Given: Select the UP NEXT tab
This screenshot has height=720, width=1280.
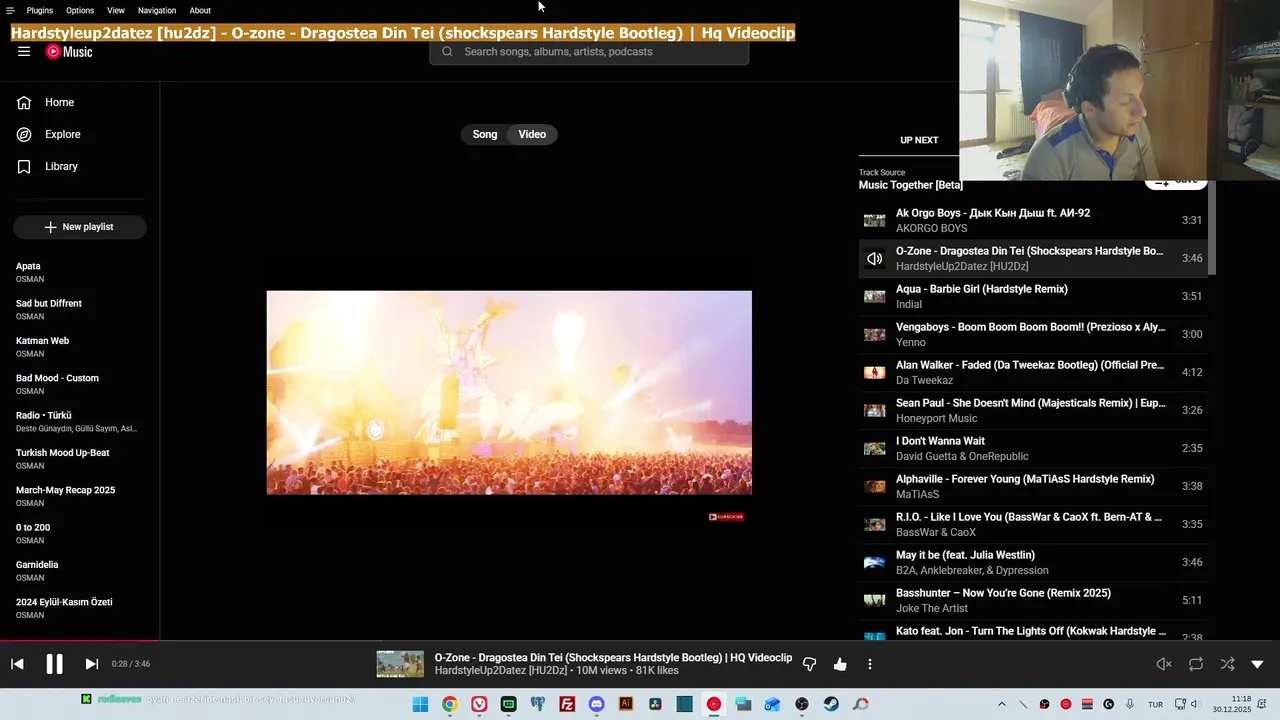Looking at the screenshot, I should 919,140.
